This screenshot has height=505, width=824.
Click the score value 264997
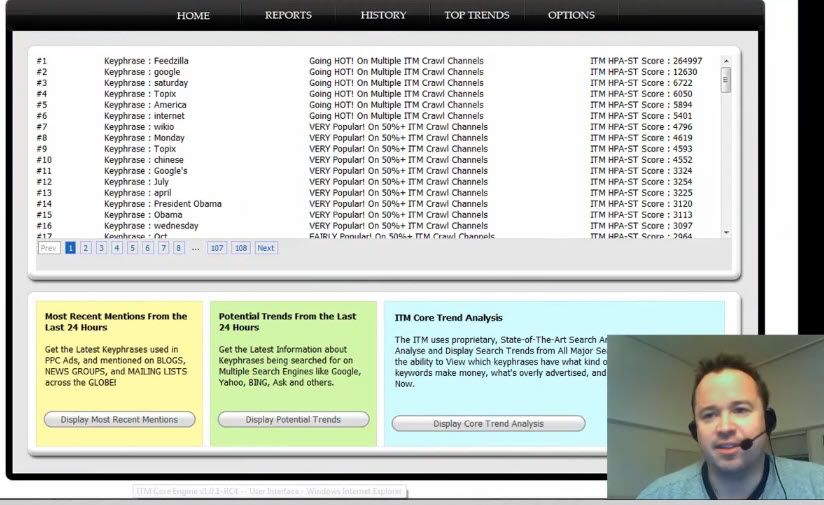coord(687,61)
